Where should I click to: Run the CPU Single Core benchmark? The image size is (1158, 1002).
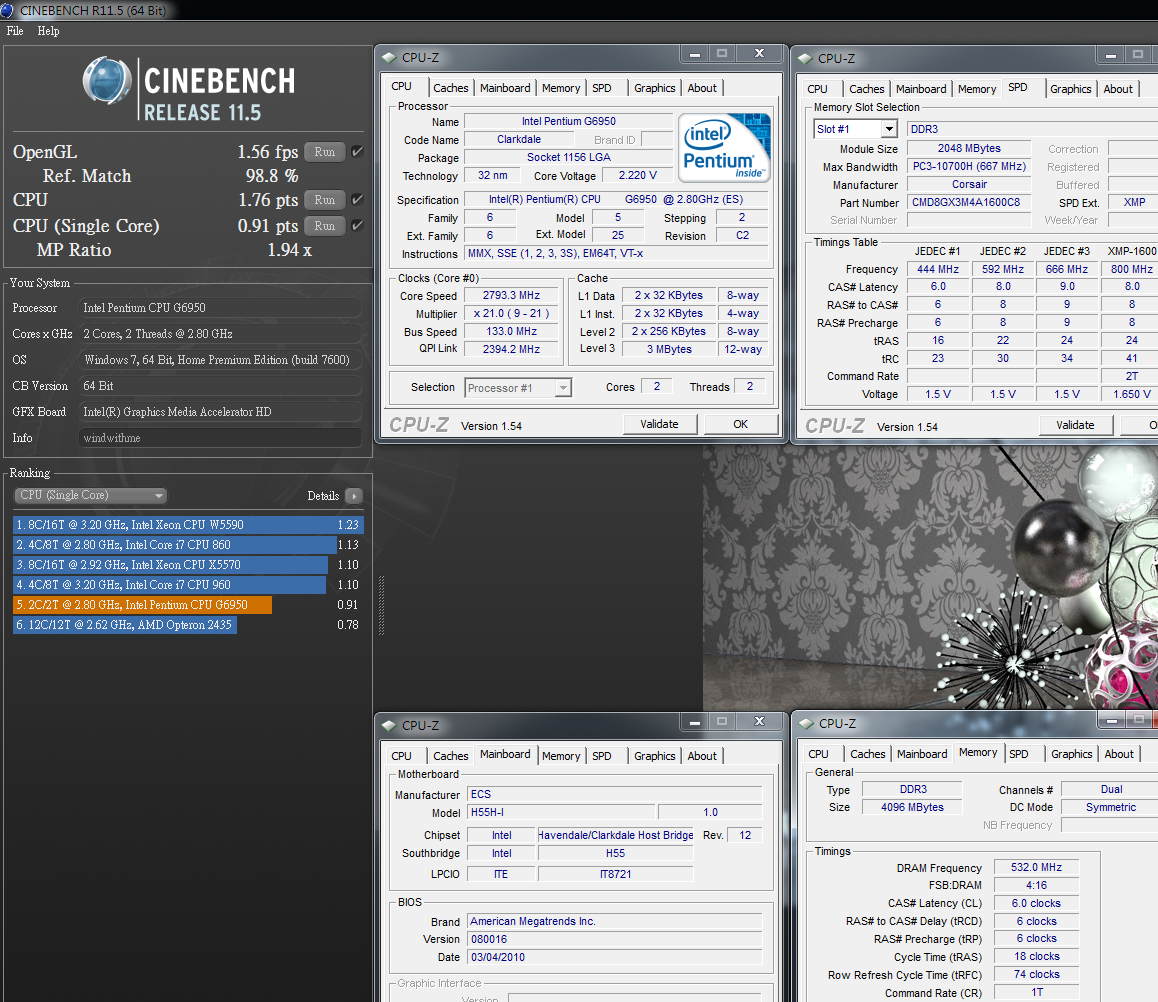[324, 226]
